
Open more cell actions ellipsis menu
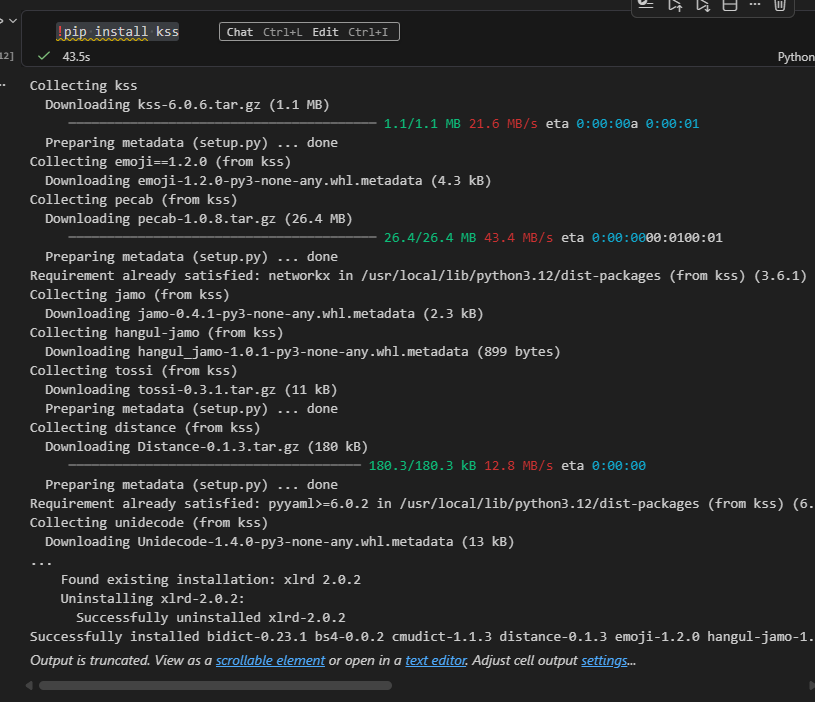(755, 5)
